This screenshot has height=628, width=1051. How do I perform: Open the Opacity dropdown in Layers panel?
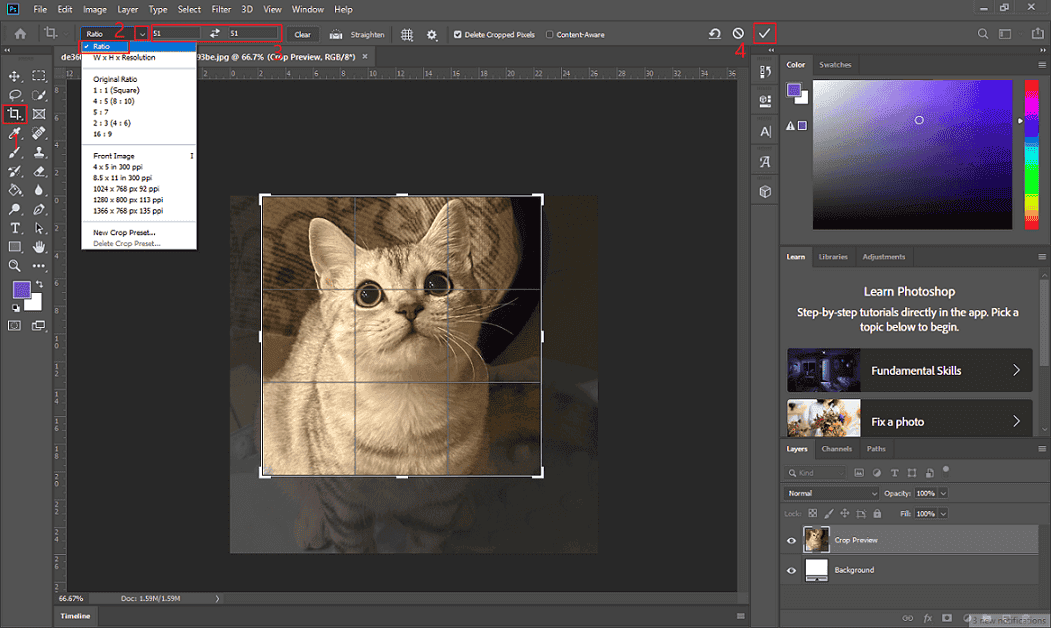tap(944, 493)
